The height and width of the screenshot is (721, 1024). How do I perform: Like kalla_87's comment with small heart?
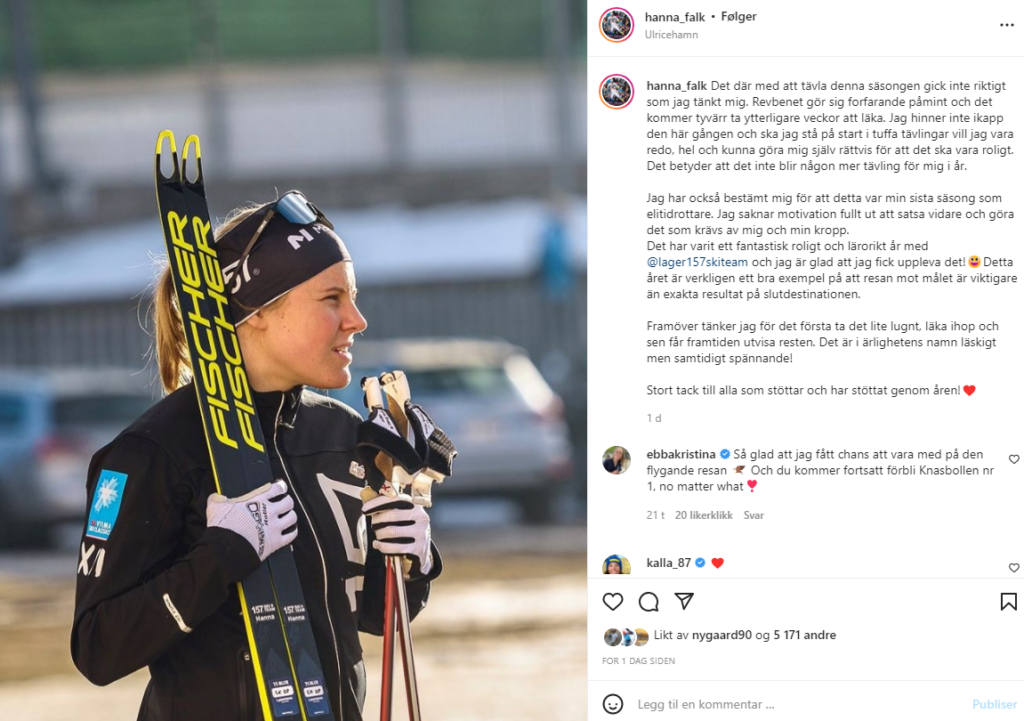coord(1014,568)
